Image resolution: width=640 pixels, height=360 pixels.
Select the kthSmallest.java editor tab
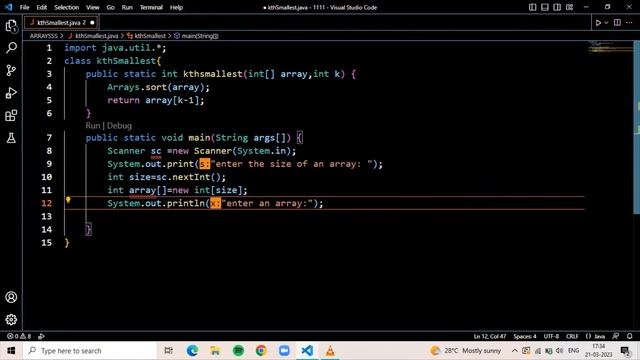coord(61,22)
